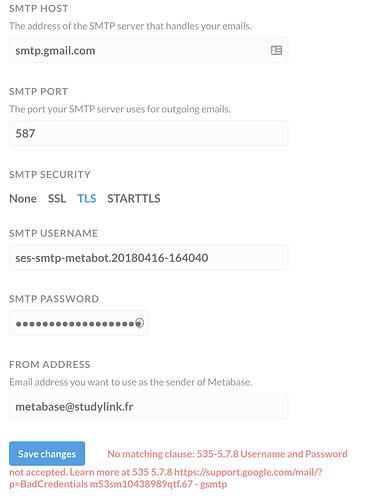Click the SMTP PORT heading
The width and height of the screenshot is (368, 500).
39,91
